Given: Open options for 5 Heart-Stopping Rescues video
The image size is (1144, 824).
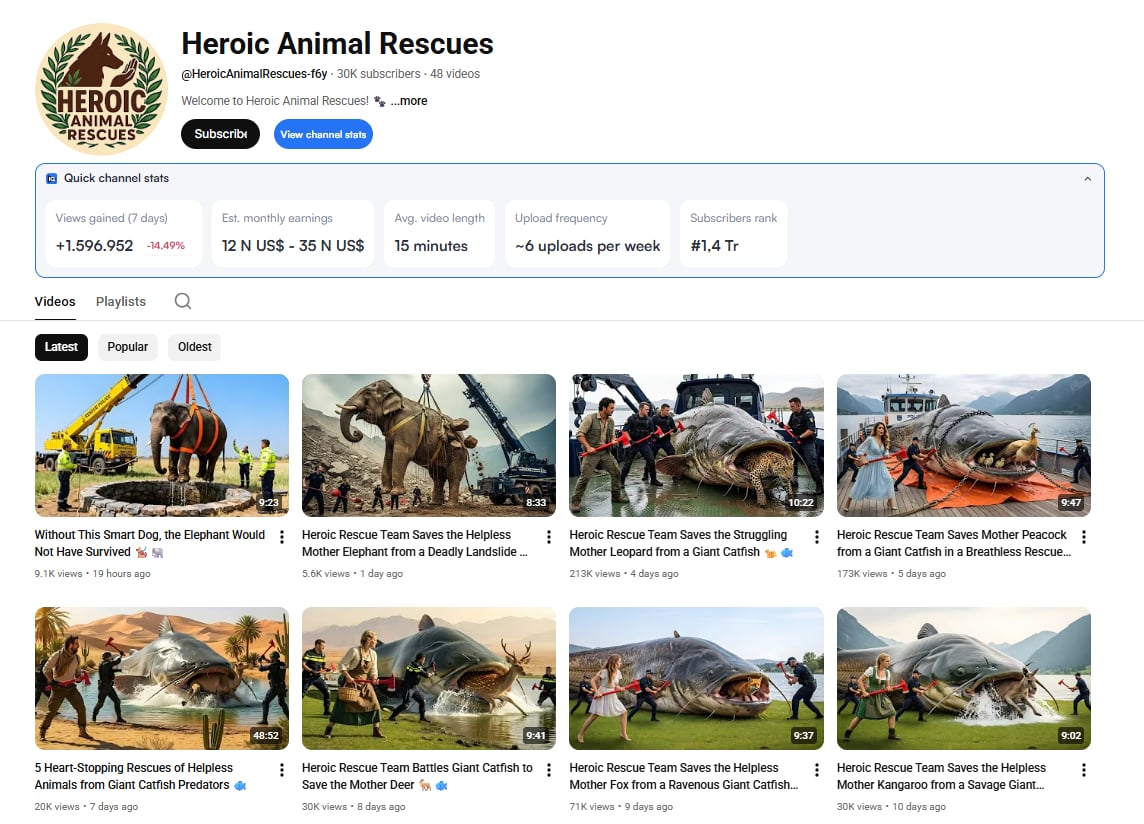Looking at the screenshot, I should point(282,770).
